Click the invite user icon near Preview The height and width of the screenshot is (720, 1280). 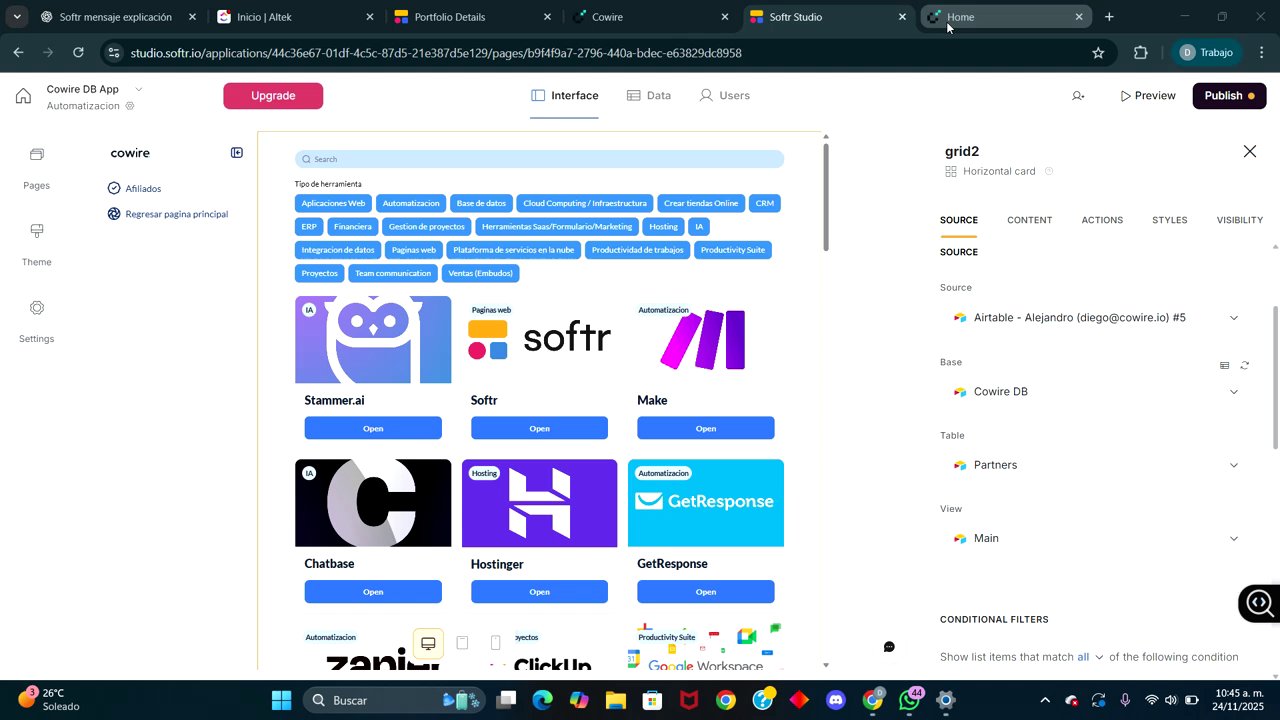[1078, 96]
